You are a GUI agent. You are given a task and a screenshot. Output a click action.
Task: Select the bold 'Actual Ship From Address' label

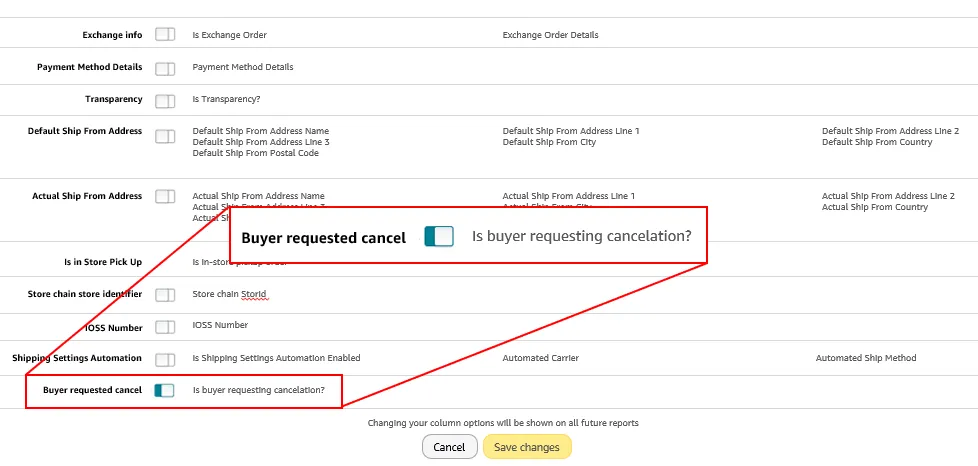[x=87, y=196]
